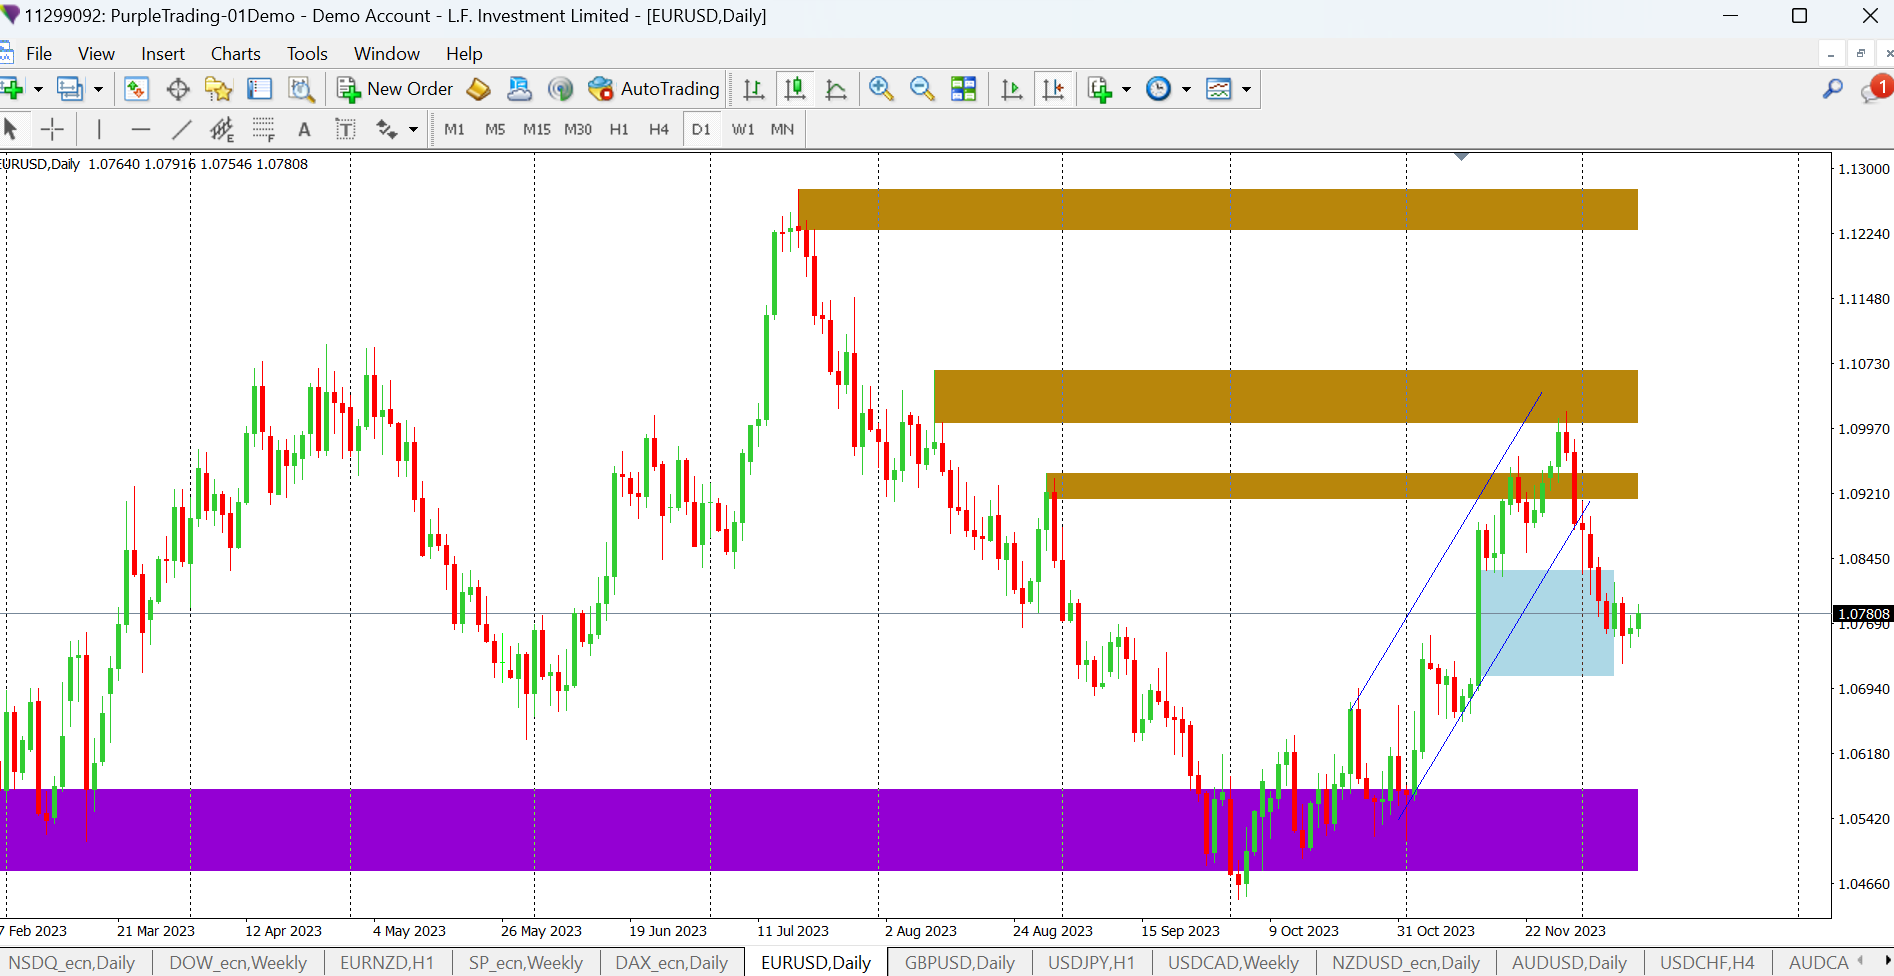Click the Zoom Out magnifier icon
The image size is (1894, 976).
pos(922,89)
